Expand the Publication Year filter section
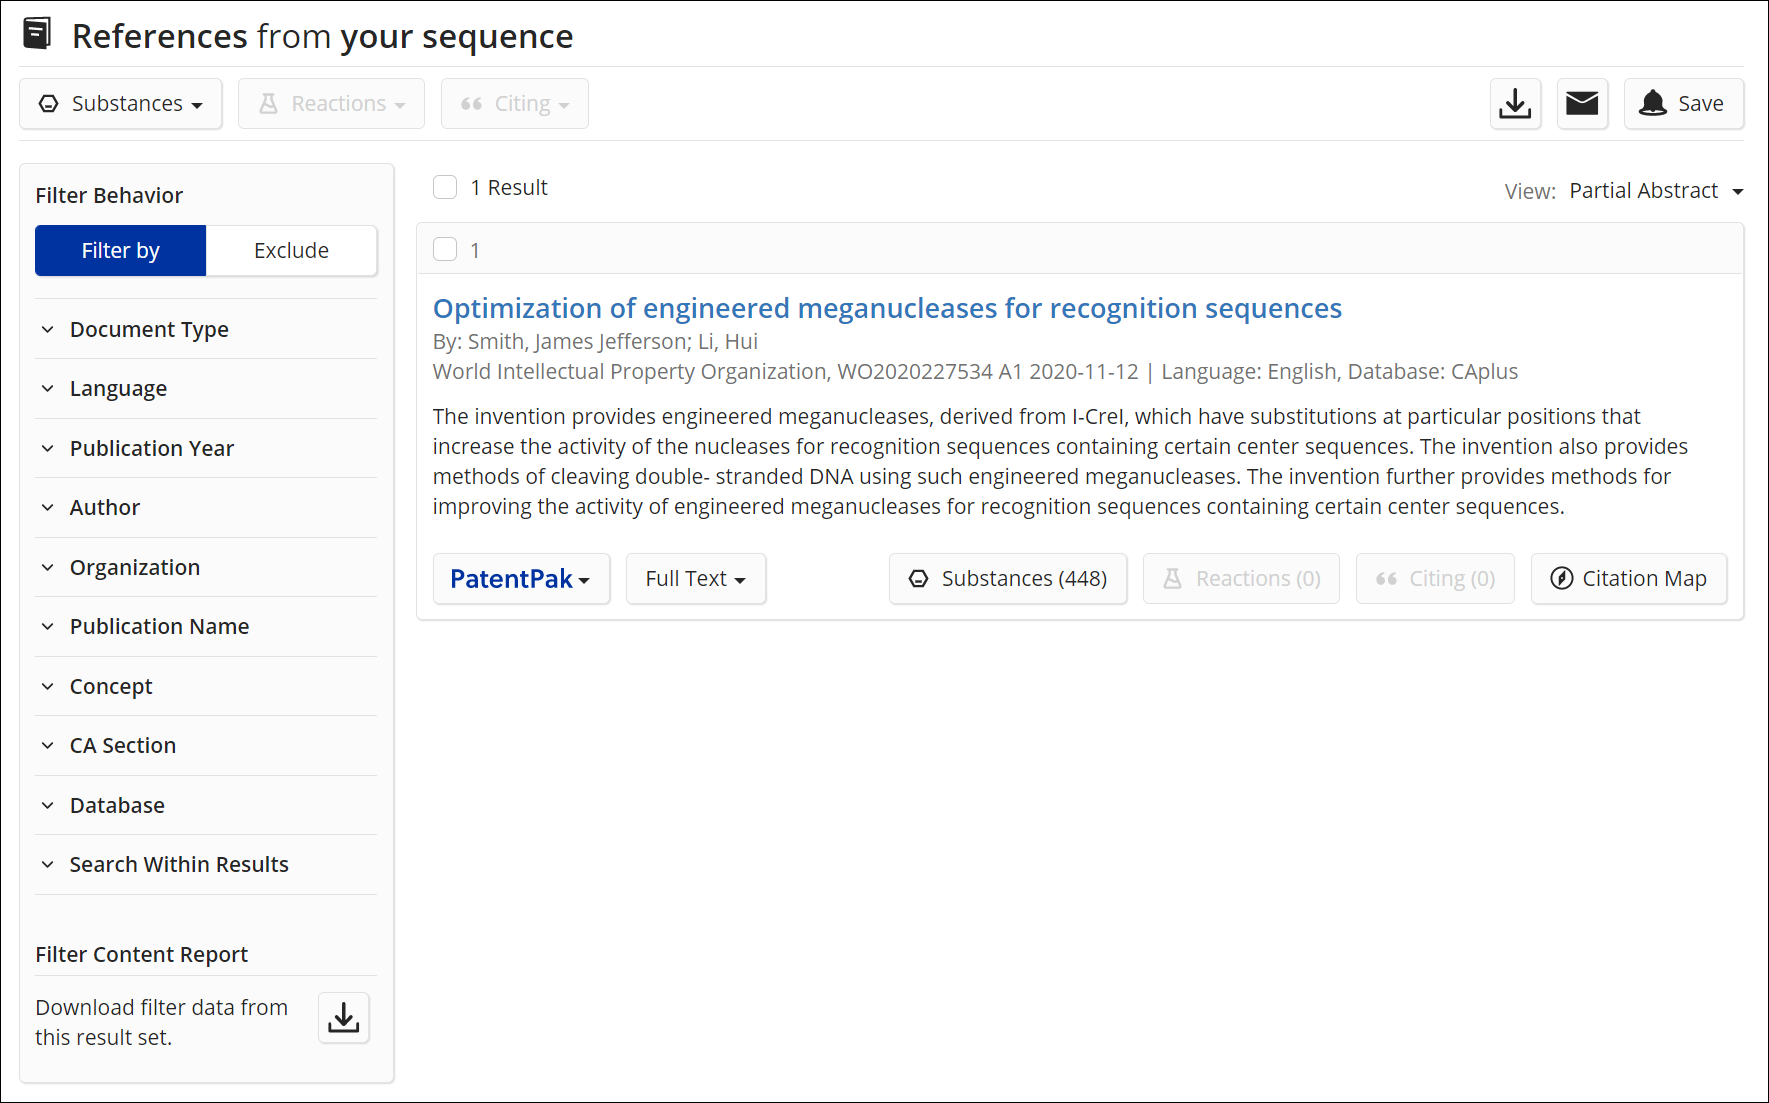 (151, 448)
